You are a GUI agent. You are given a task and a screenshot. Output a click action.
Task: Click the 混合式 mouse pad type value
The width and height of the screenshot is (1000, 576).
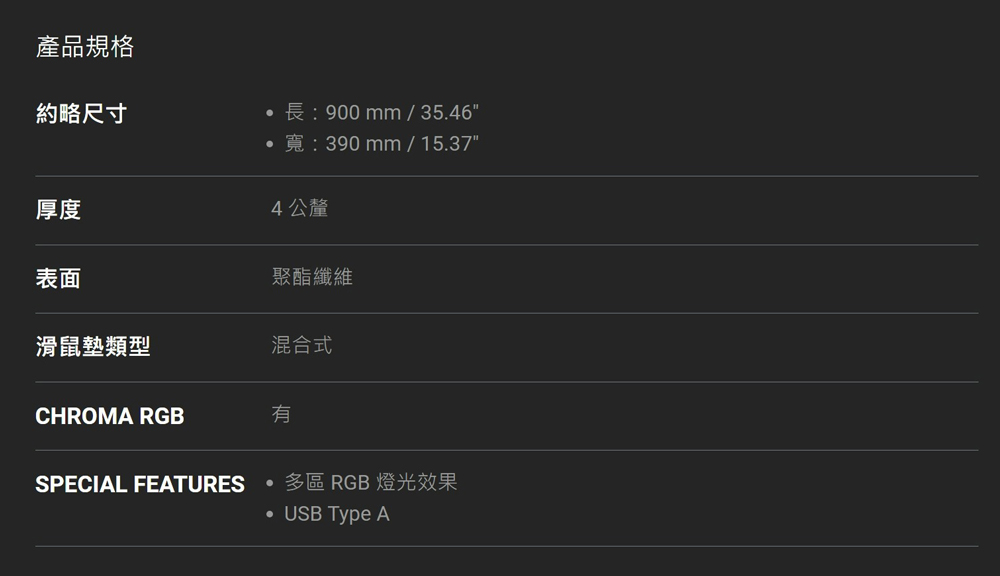click(301, 346)
